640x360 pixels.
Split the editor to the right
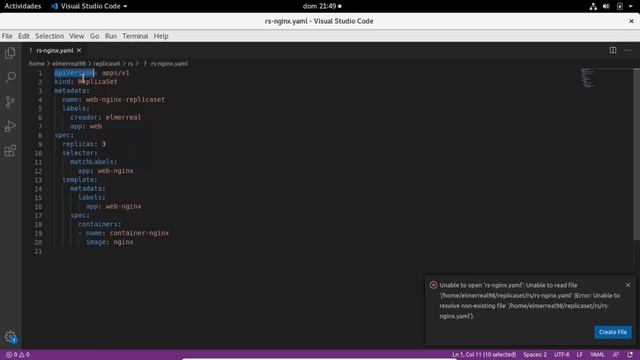coord(613,50)
